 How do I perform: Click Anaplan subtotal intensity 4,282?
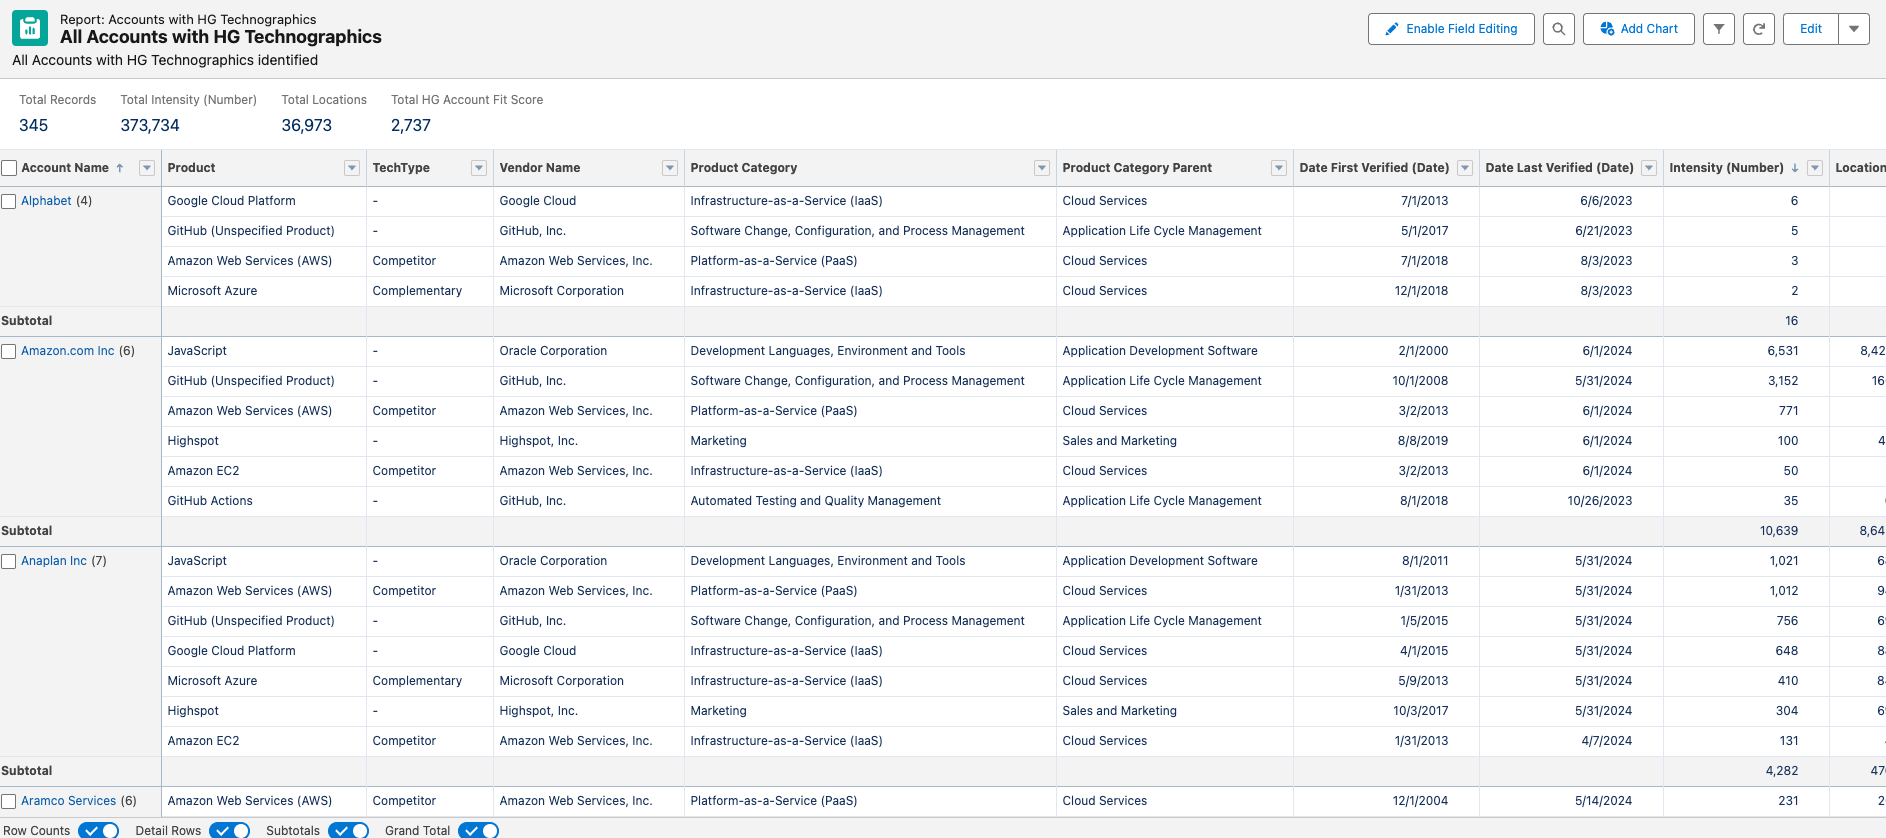[1782, 771]
